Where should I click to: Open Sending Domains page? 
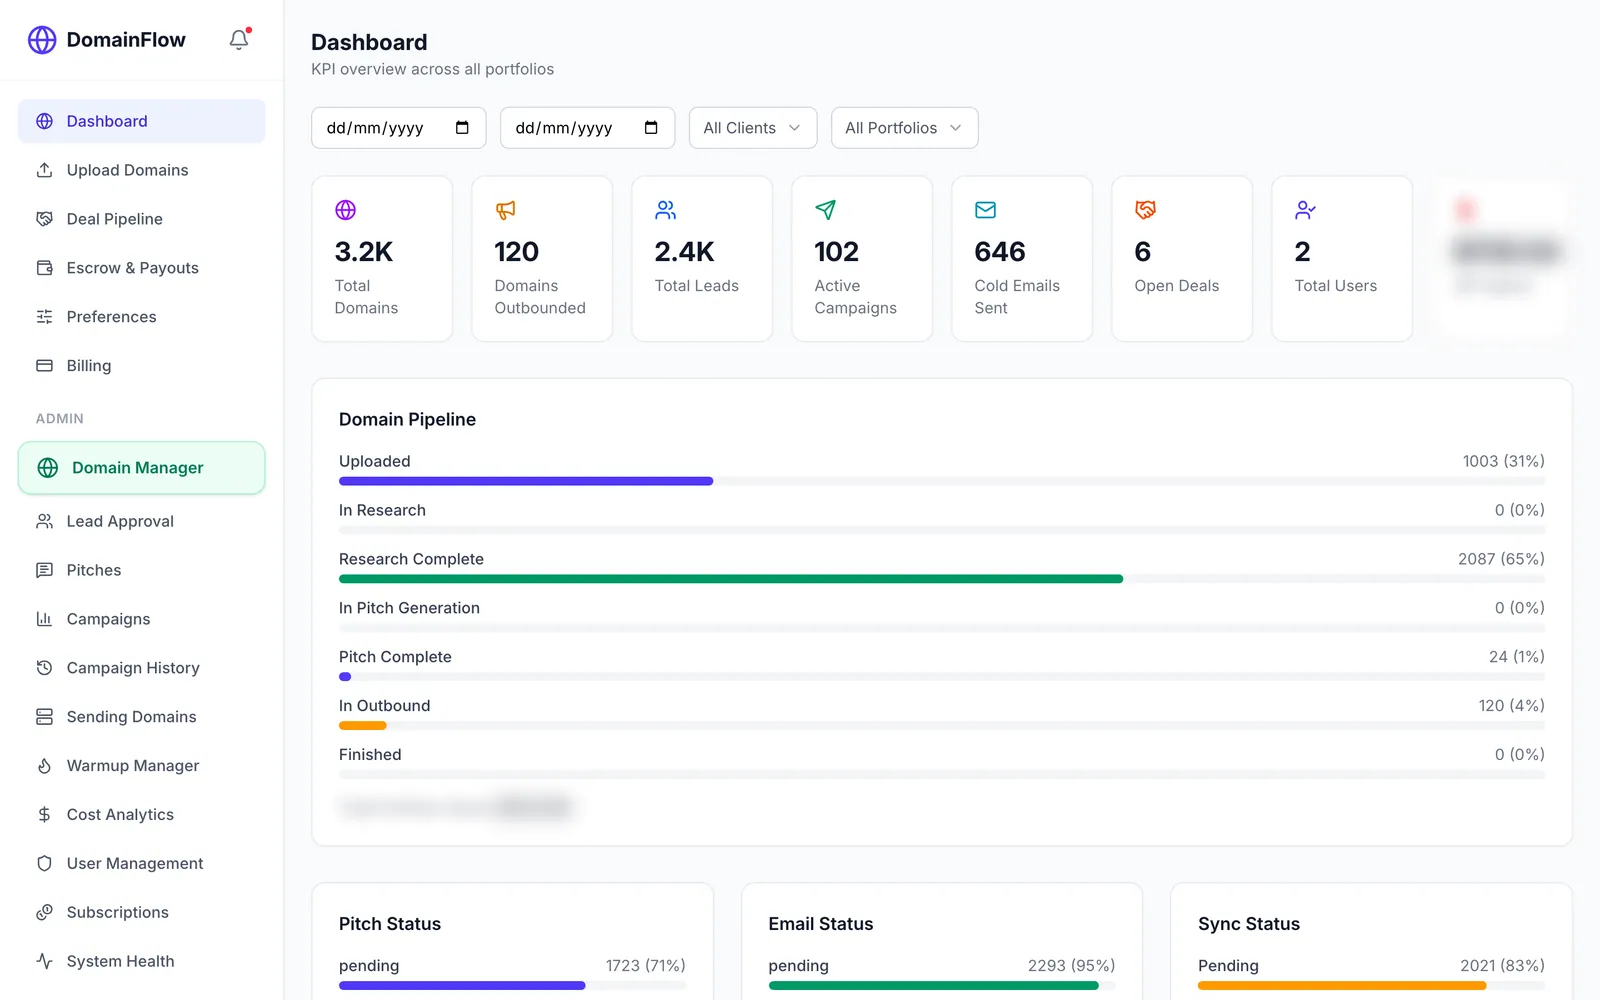point(141,717)
